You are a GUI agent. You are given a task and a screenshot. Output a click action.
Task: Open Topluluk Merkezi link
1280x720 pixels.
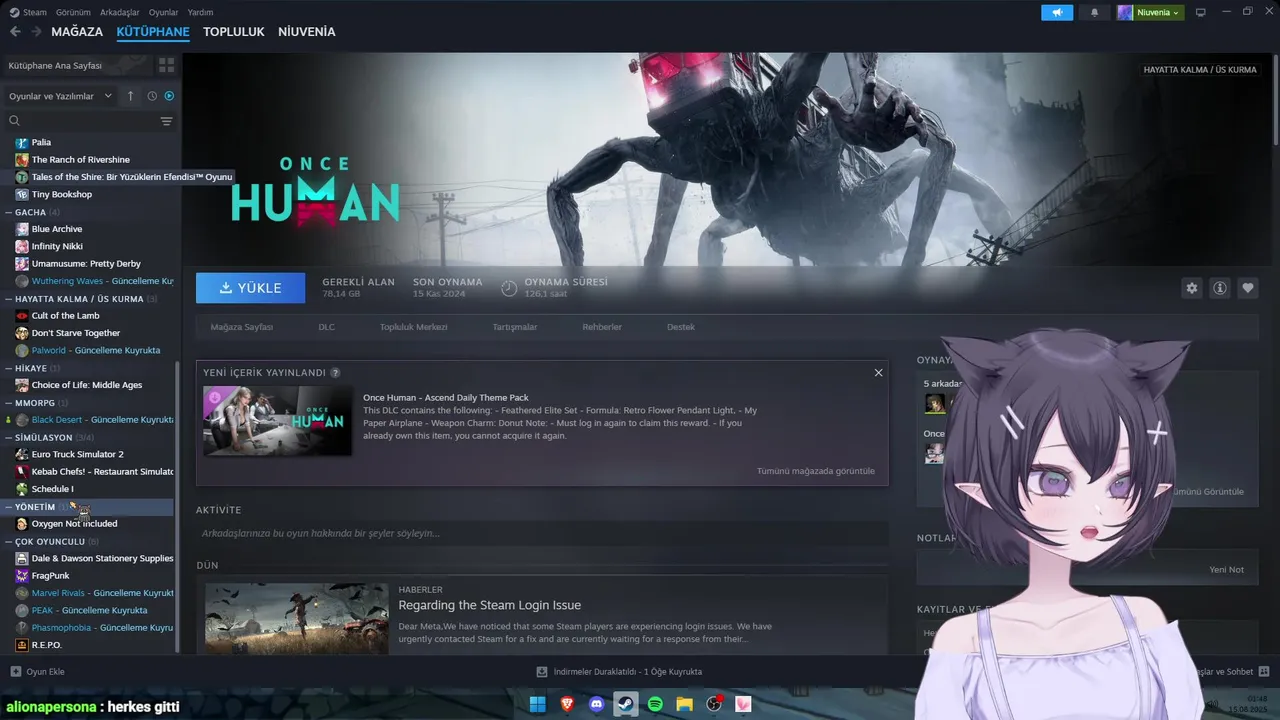click(x=413, y=327)
